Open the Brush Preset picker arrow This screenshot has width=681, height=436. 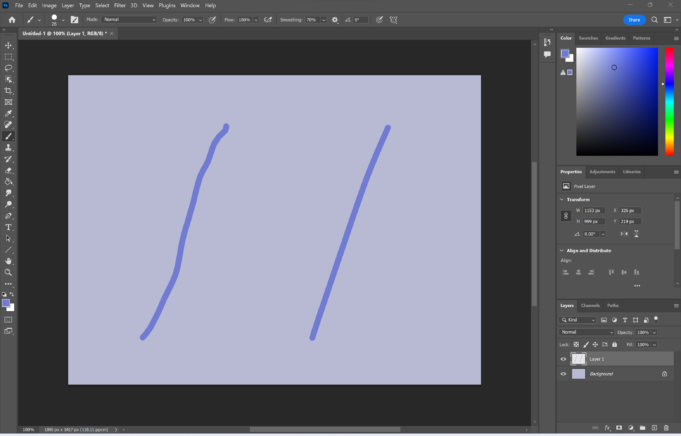click(63, 20)
